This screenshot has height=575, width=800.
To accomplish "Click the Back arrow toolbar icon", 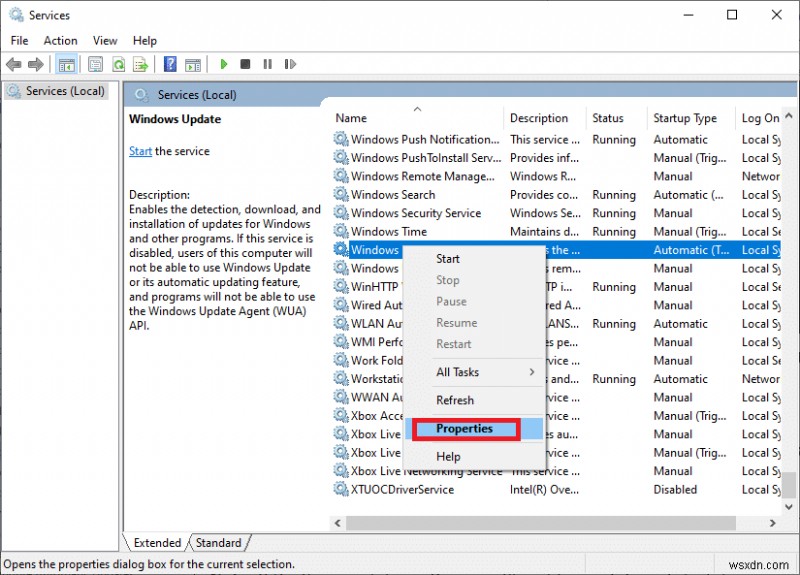I will tap(14, 64).
